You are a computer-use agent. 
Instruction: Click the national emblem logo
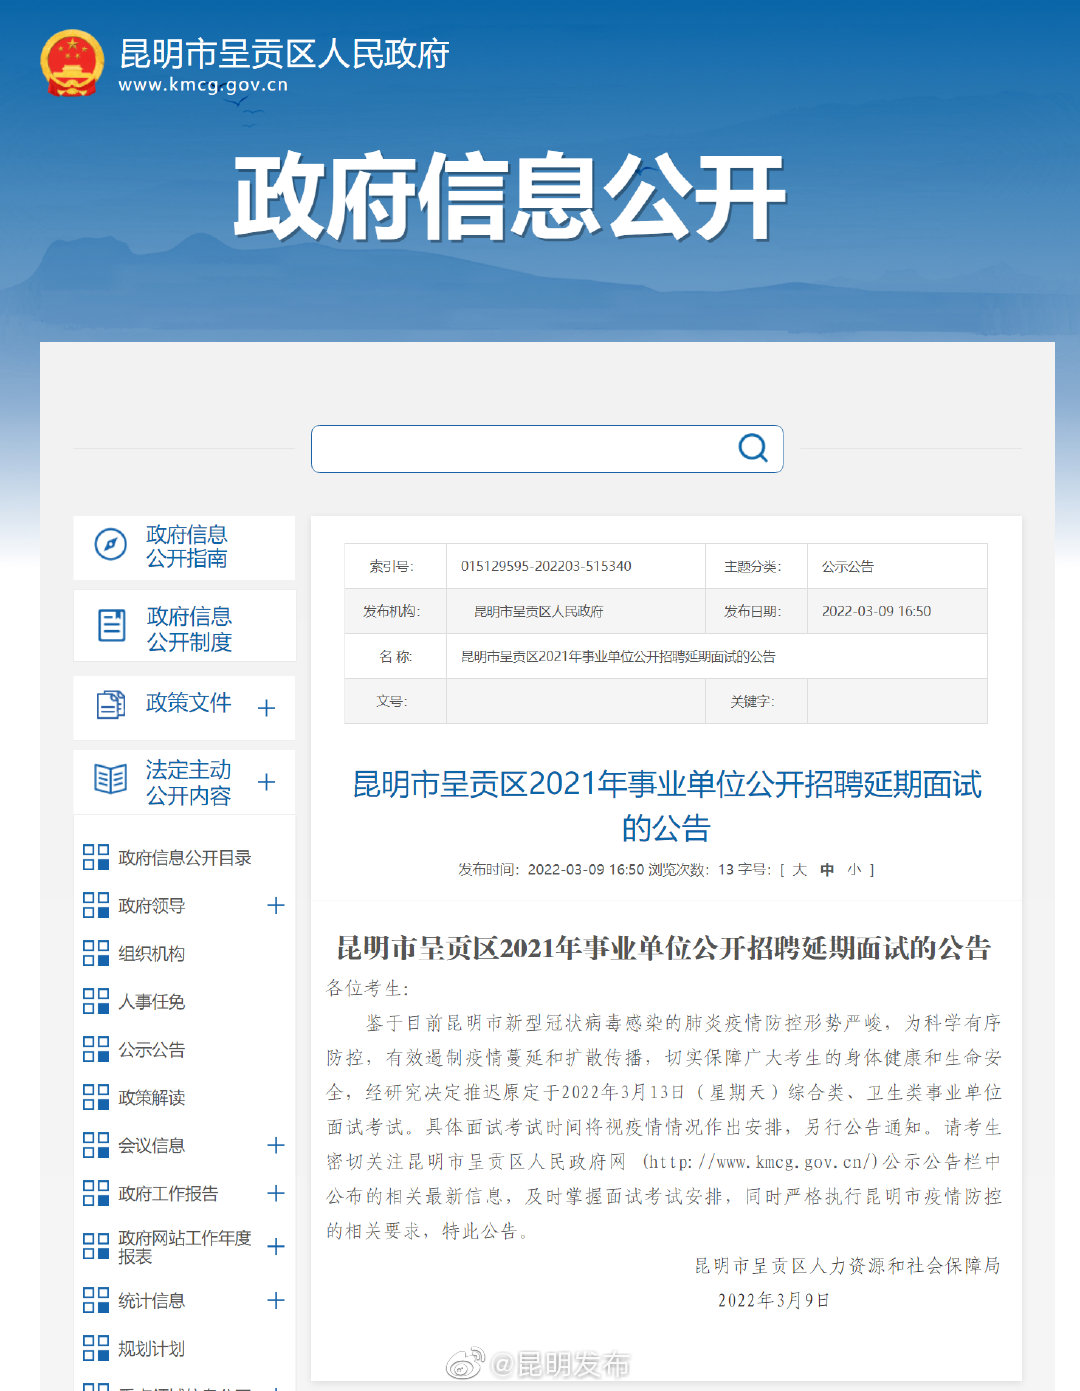coord(72,63)
